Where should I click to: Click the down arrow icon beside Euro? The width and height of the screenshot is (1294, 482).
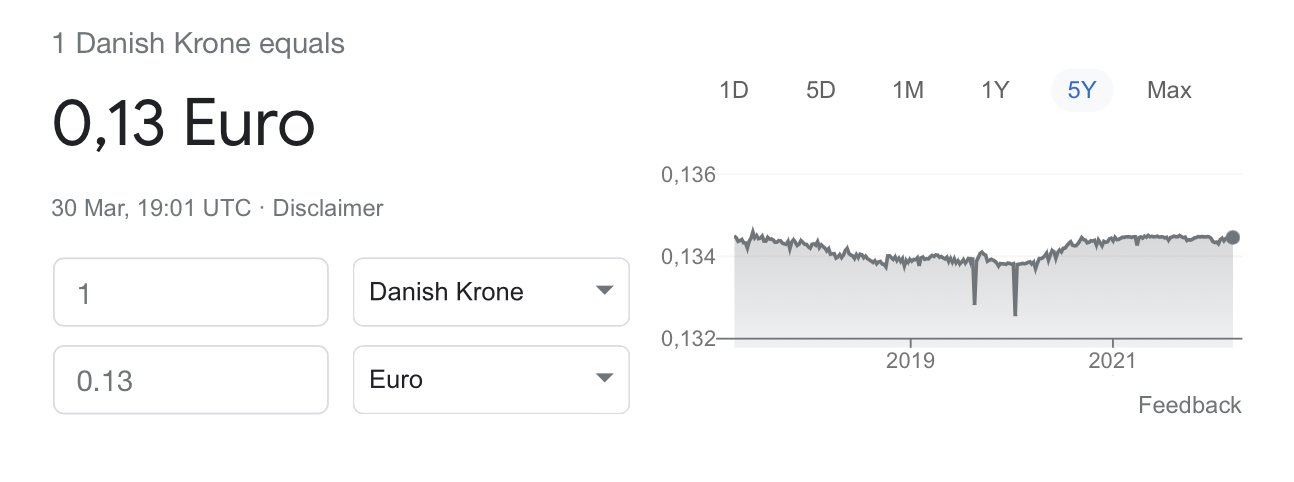[x=603, y=378]
